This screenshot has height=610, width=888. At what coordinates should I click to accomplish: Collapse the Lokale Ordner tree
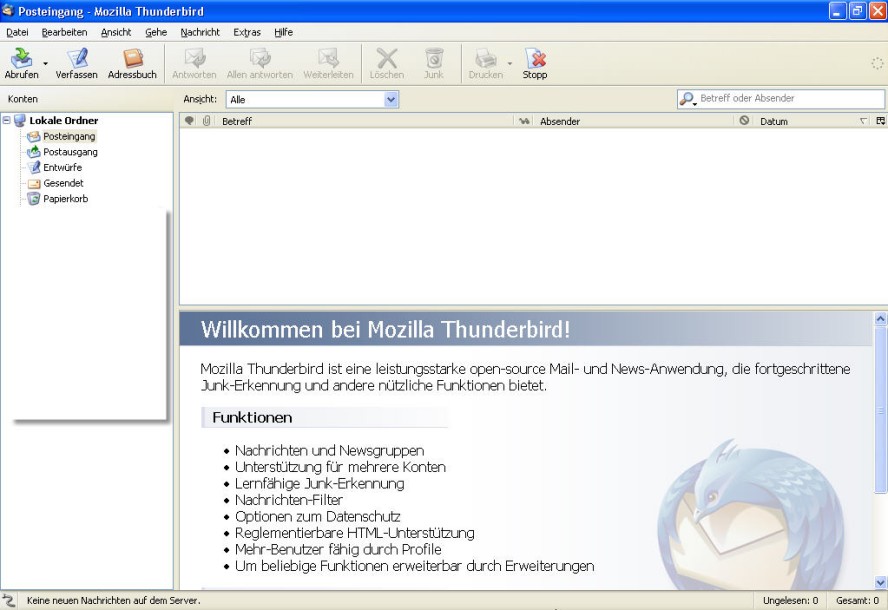point(7,120)
